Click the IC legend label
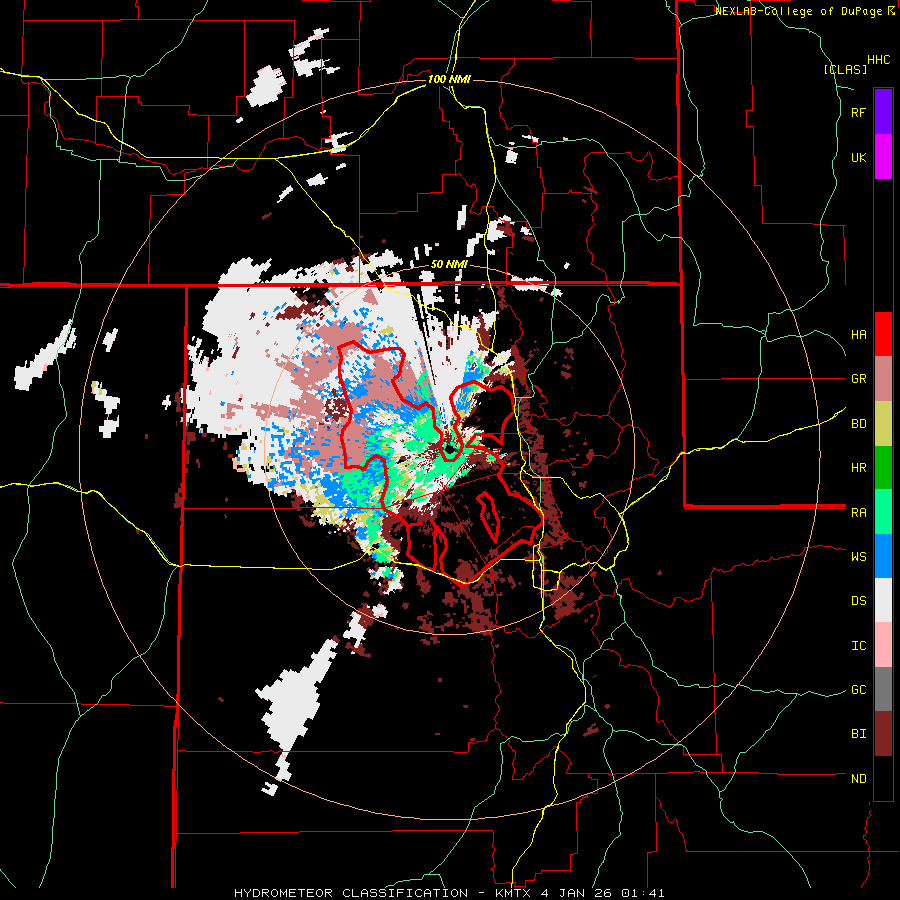The height and width of the screenshot is (900, 900). click(858, 646)
